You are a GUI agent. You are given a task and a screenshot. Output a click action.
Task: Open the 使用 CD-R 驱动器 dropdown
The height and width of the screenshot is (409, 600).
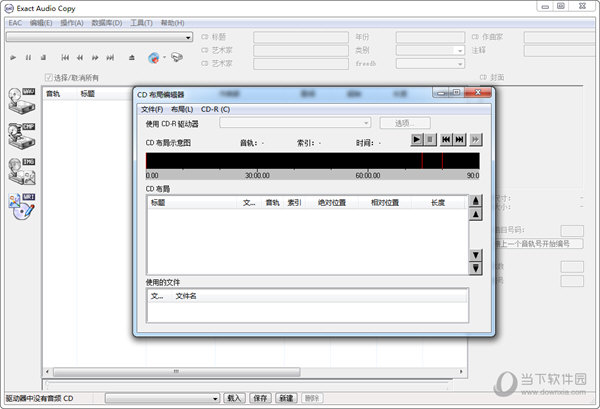coord(366,123)
